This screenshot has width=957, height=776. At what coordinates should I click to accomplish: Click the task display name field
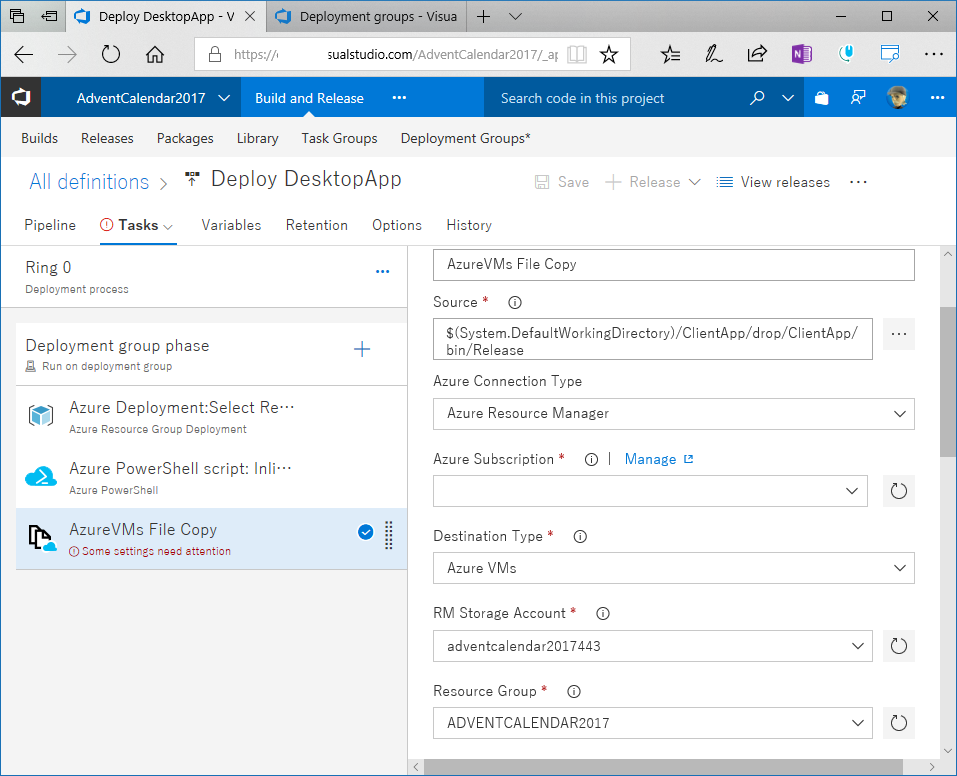[673, 264]
